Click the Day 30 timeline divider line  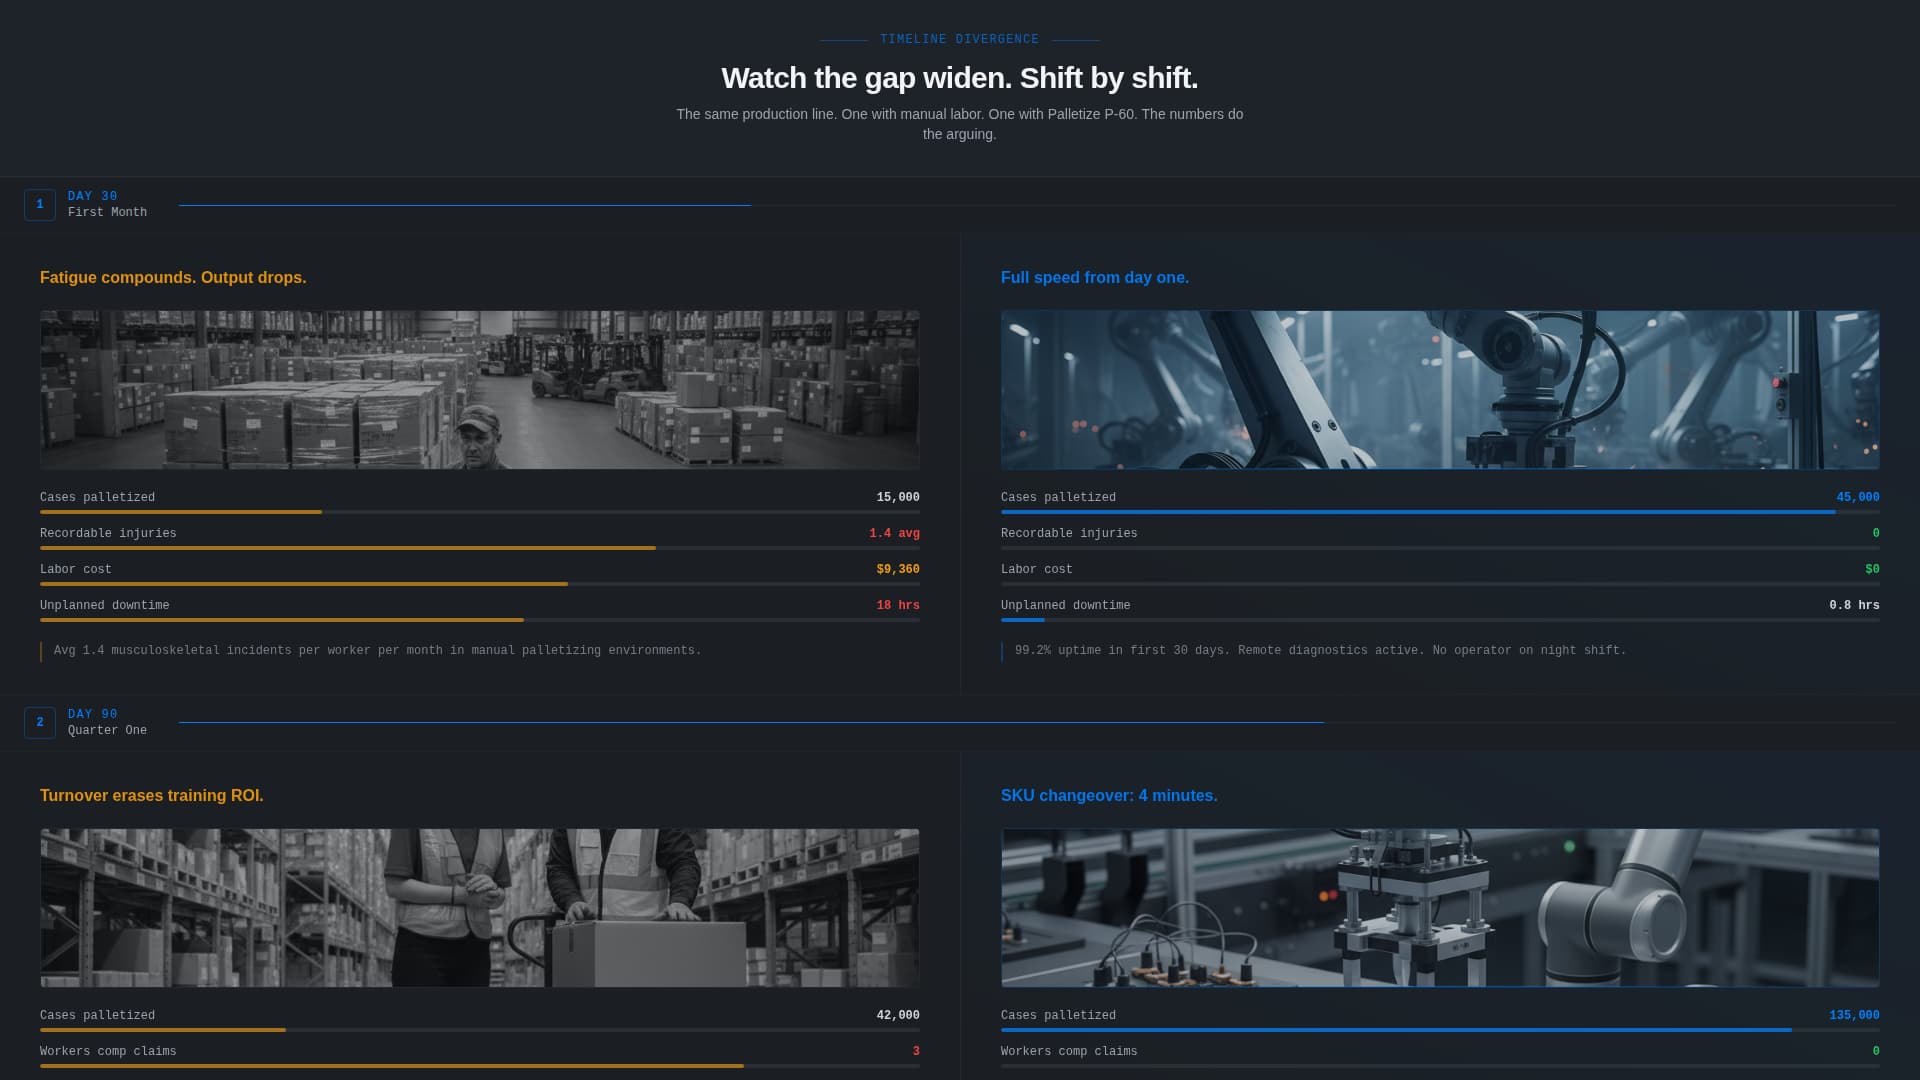[x=465, y=203]
